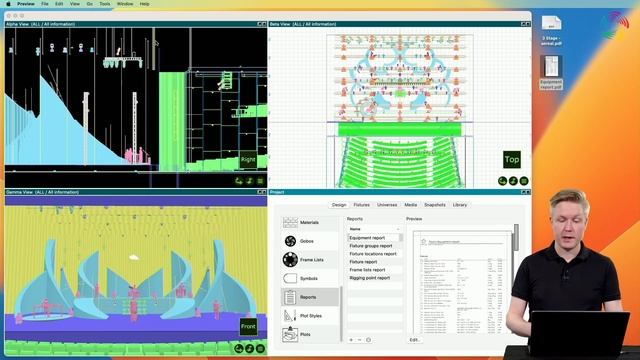Screen dimensions: 640x360
Task: Open the Gobos section icon
Action: click(290, 241)
